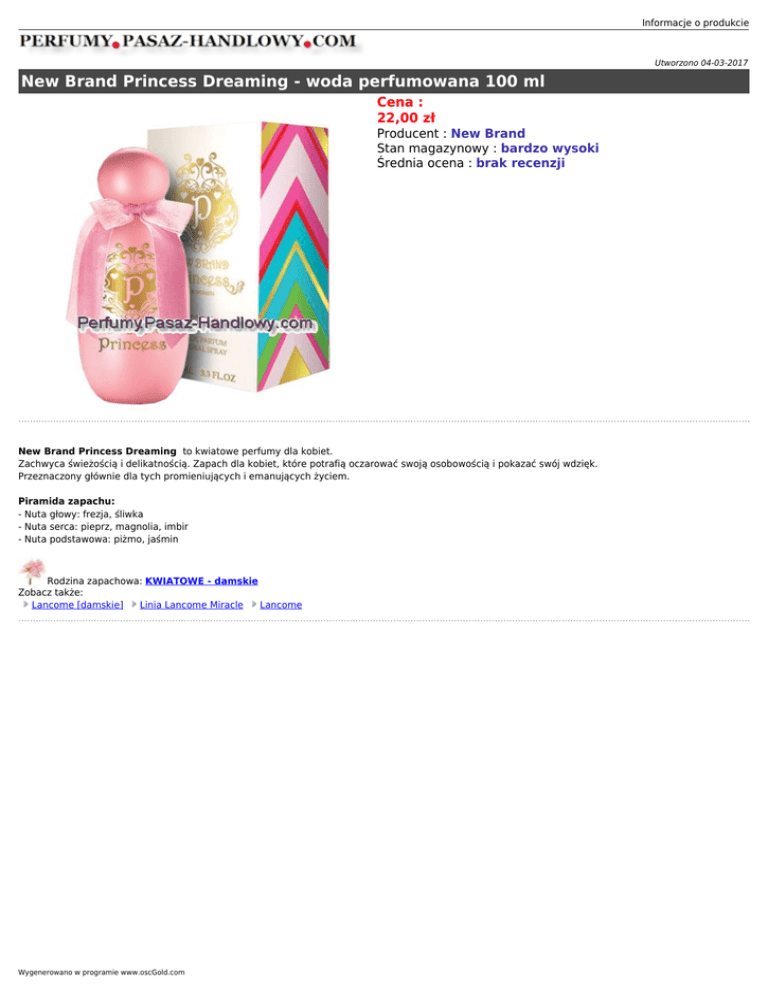
Task: Click the 22,00 zł price
Action: pyautogui.click(x=406, y=118)
